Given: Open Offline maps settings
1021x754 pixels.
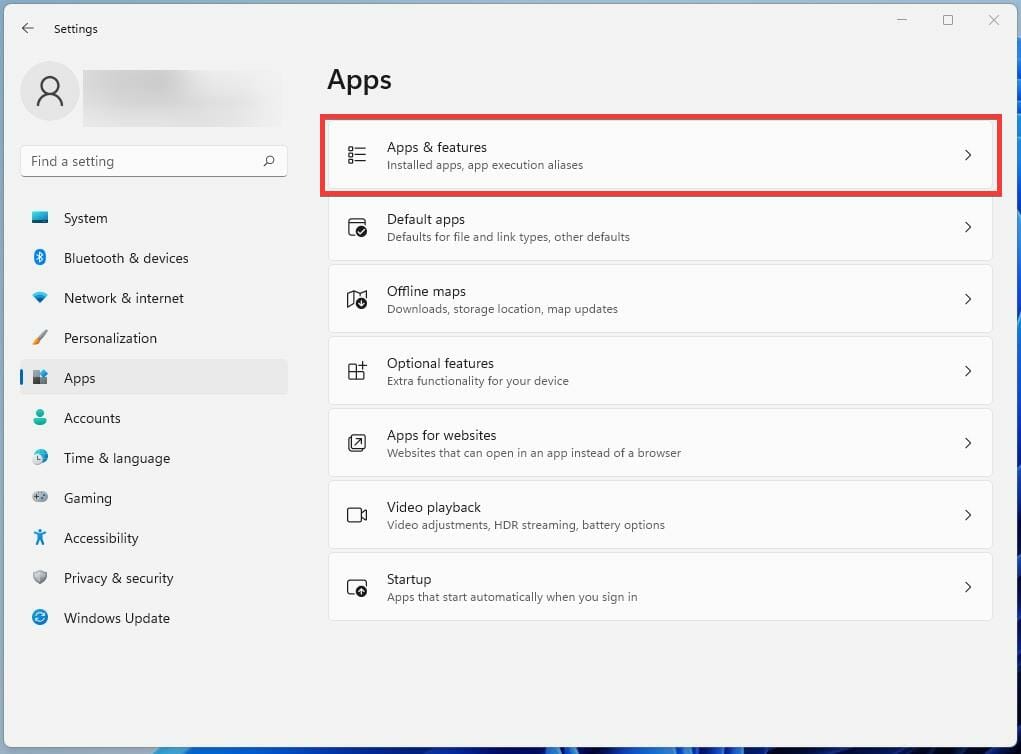Looking at the screenshot, I should tap(660, 299).
